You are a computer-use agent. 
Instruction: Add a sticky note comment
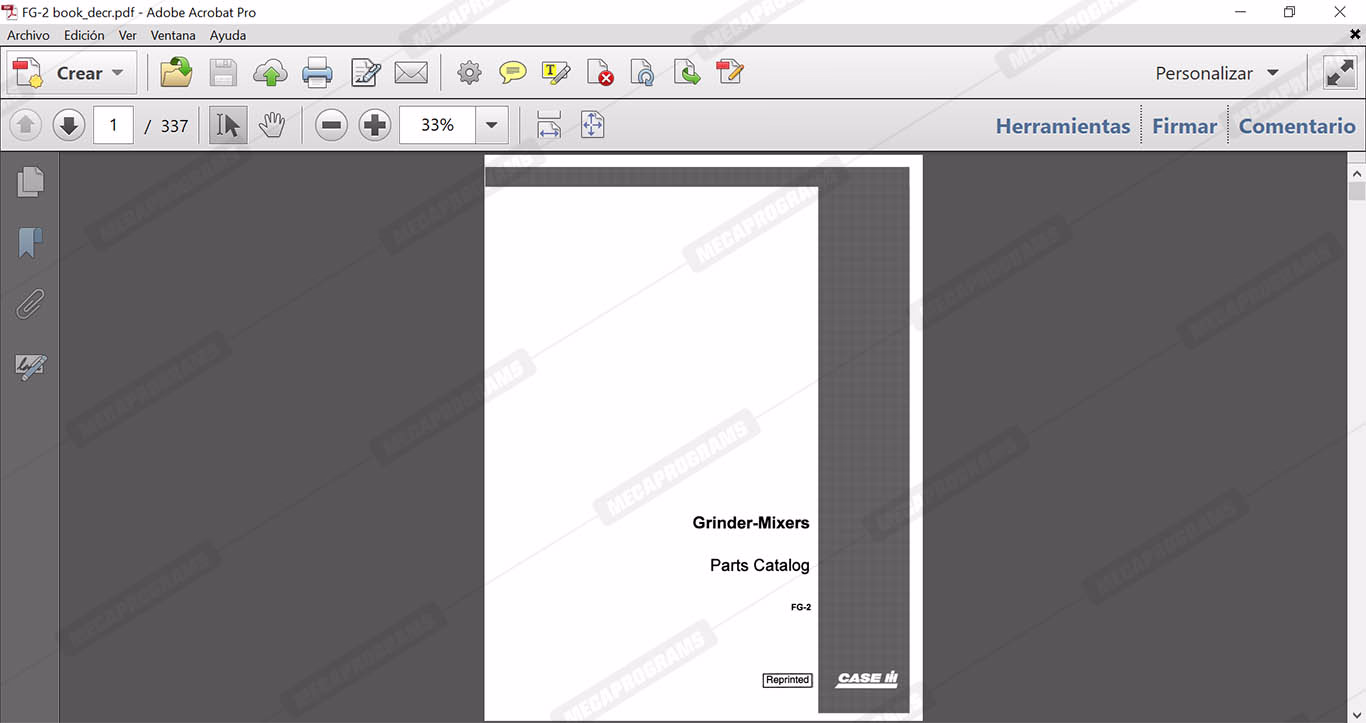[x=513, y=73]
